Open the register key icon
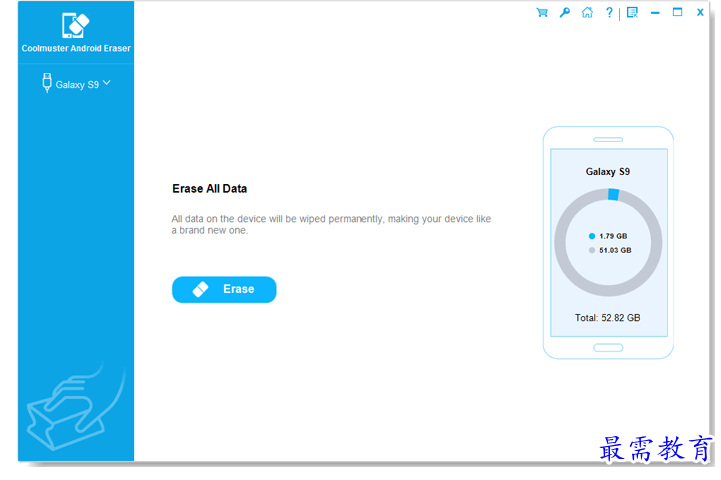This screenshot has width=721, height=480. point(565,12)
